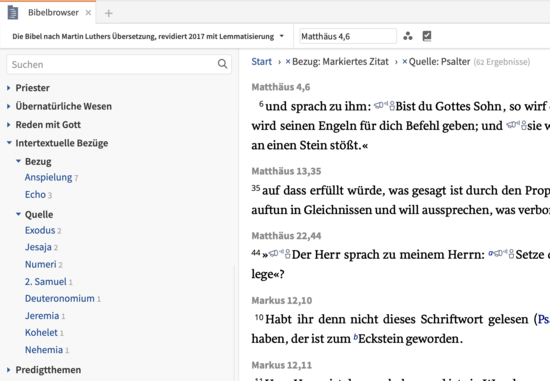This screenshot has height=381, width=550.
Task: Remove the 'Quelle: Psalter' filter via its x
Action: [x=405, y=62]
